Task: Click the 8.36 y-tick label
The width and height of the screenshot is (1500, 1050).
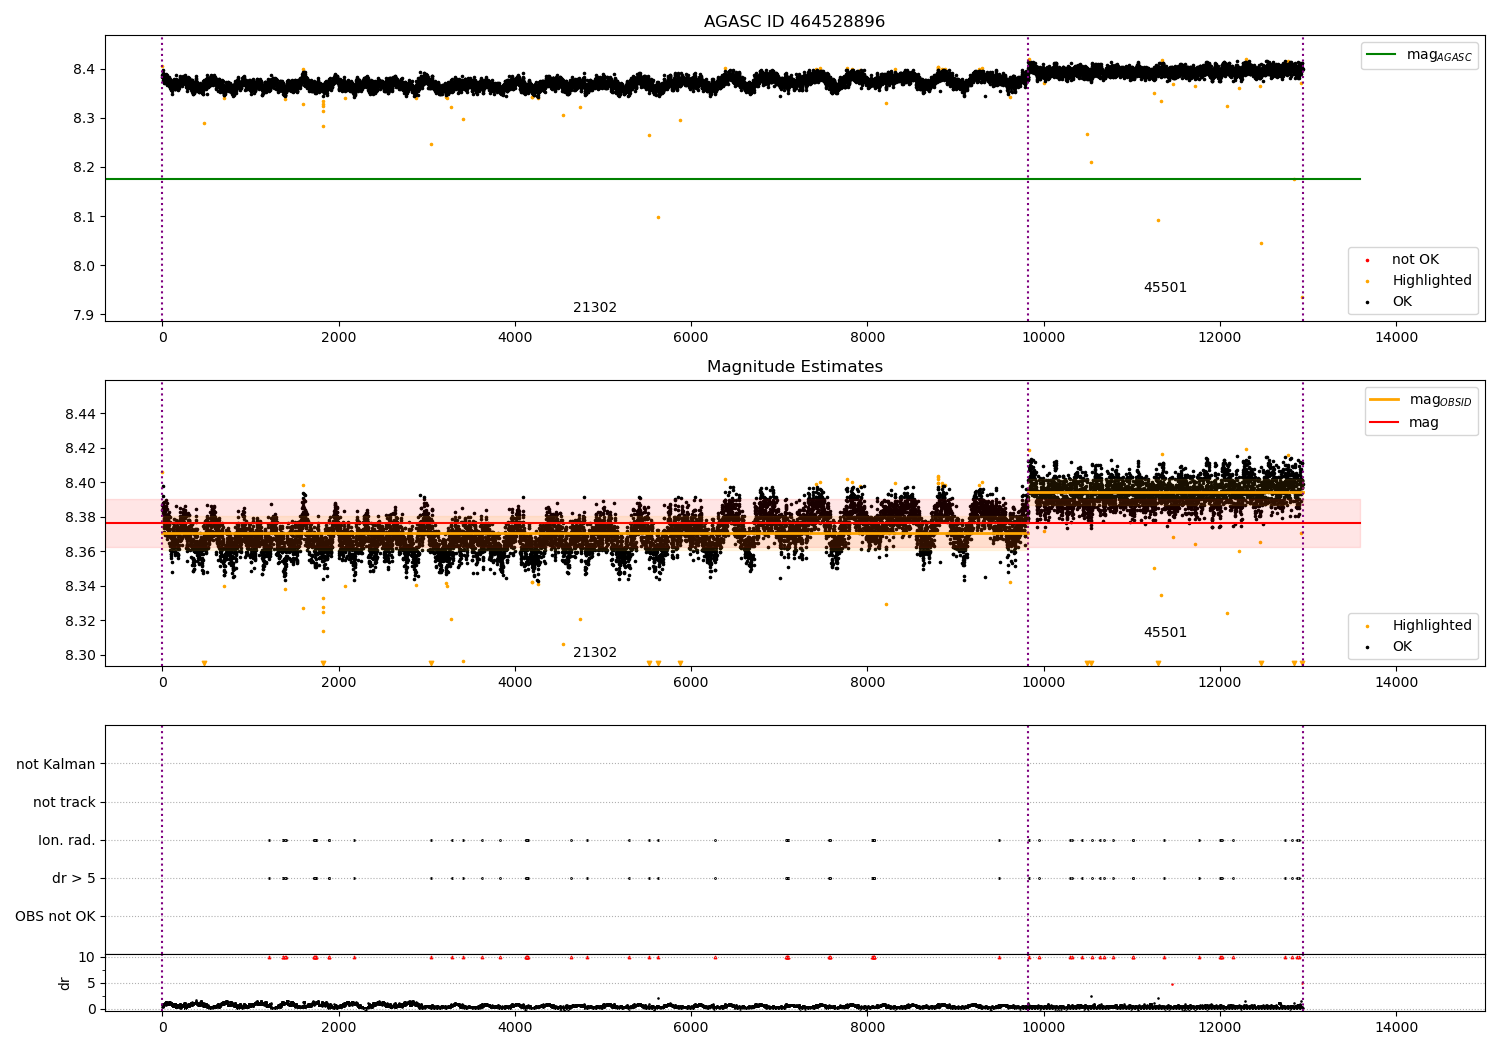Action: [x=81, y=552]
